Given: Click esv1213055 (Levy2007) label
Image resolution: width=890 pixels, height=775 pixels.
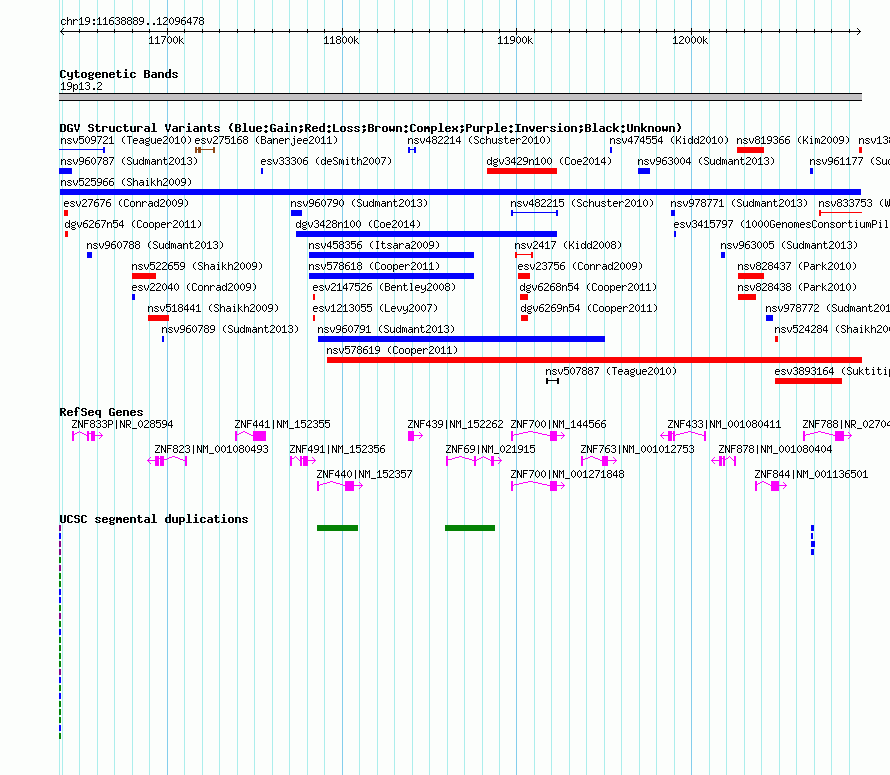Looking at the screenshot, I should (375, 308).
